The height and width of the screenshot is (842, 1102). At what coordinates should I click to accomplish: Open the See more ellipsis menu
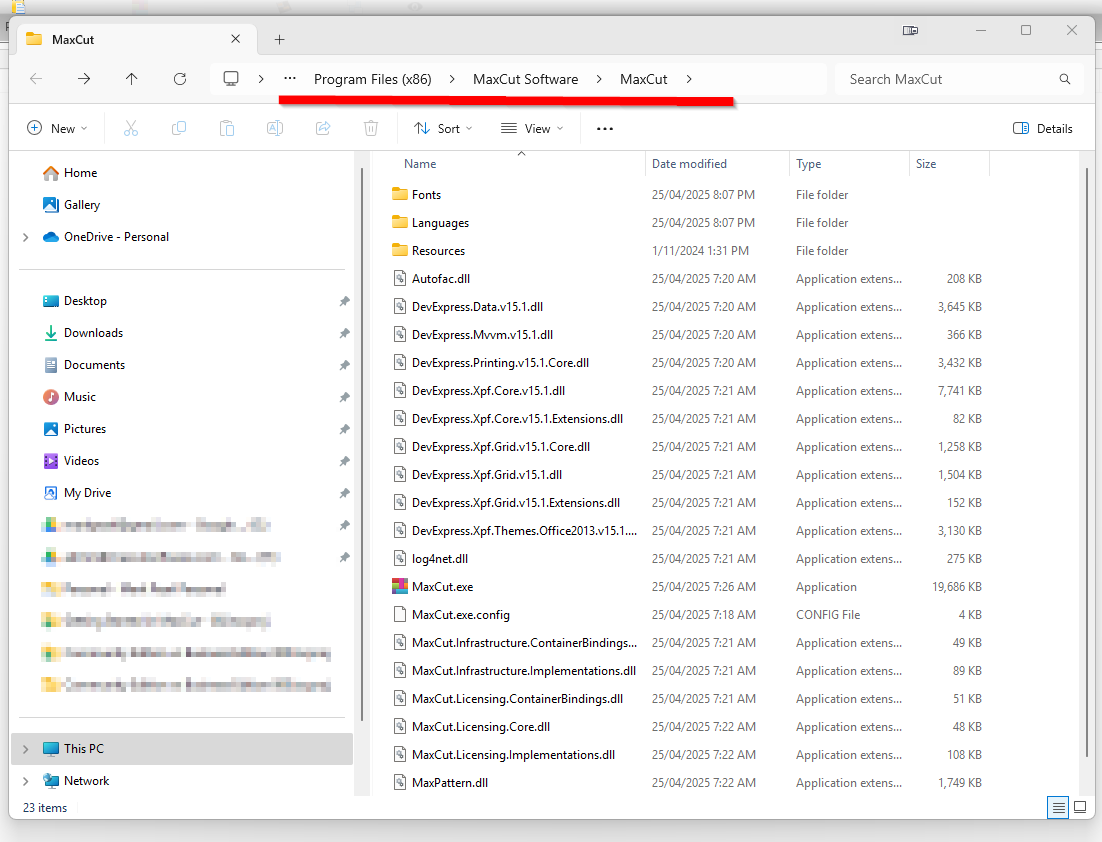click(604, 128)
